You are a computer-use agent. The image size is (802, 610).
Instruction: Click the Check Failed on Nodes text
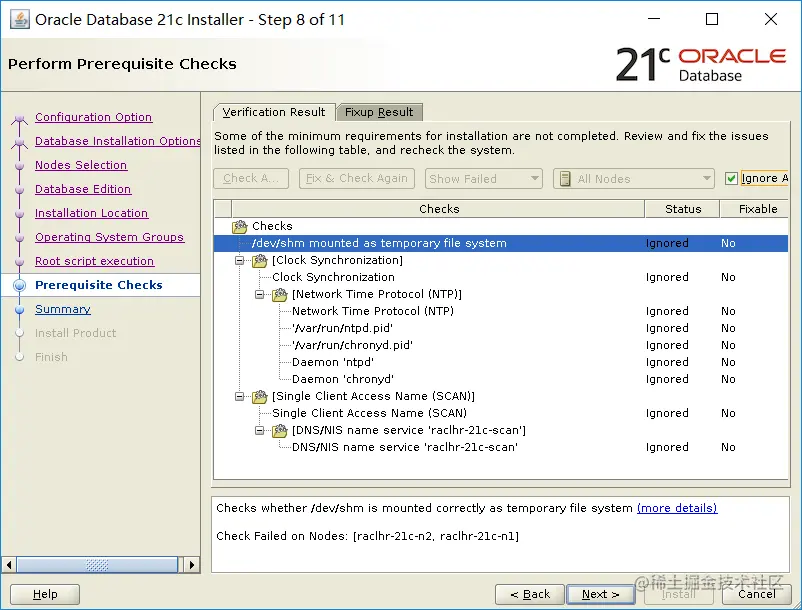pyautogui.click(x=367, y=536)
